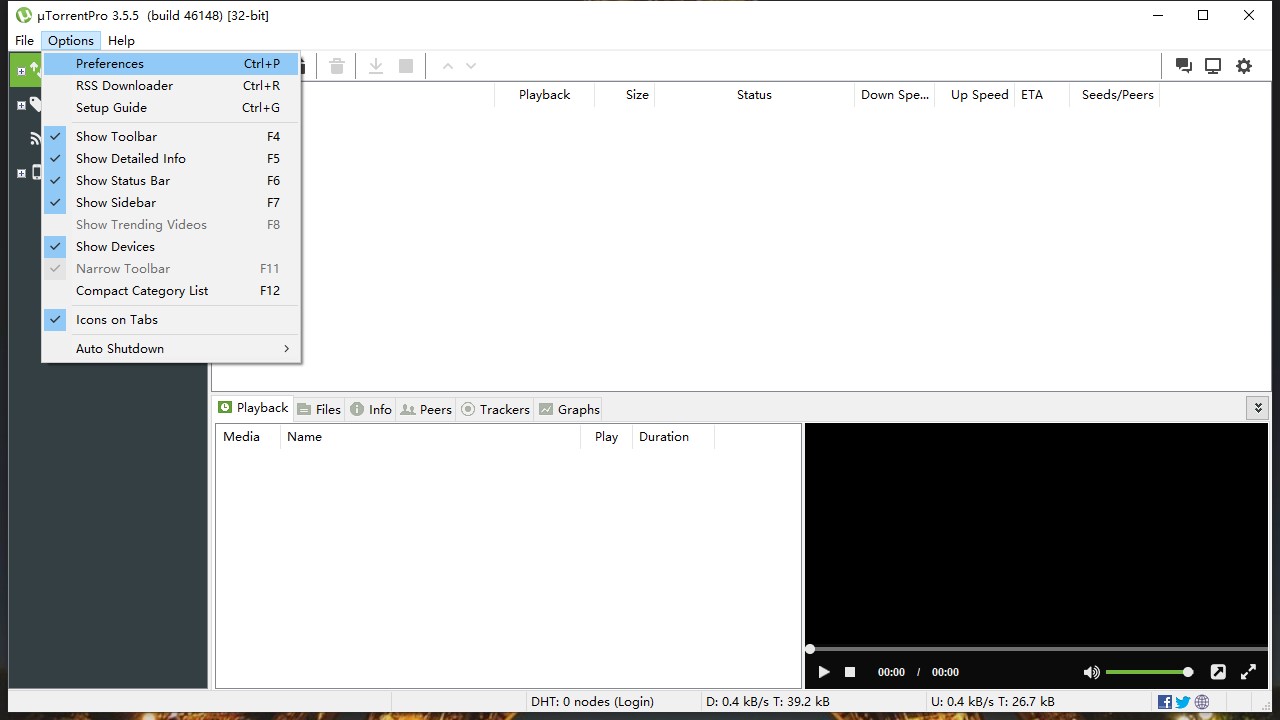
Task: Sort torrents by Status column
Action: [754, 95]
